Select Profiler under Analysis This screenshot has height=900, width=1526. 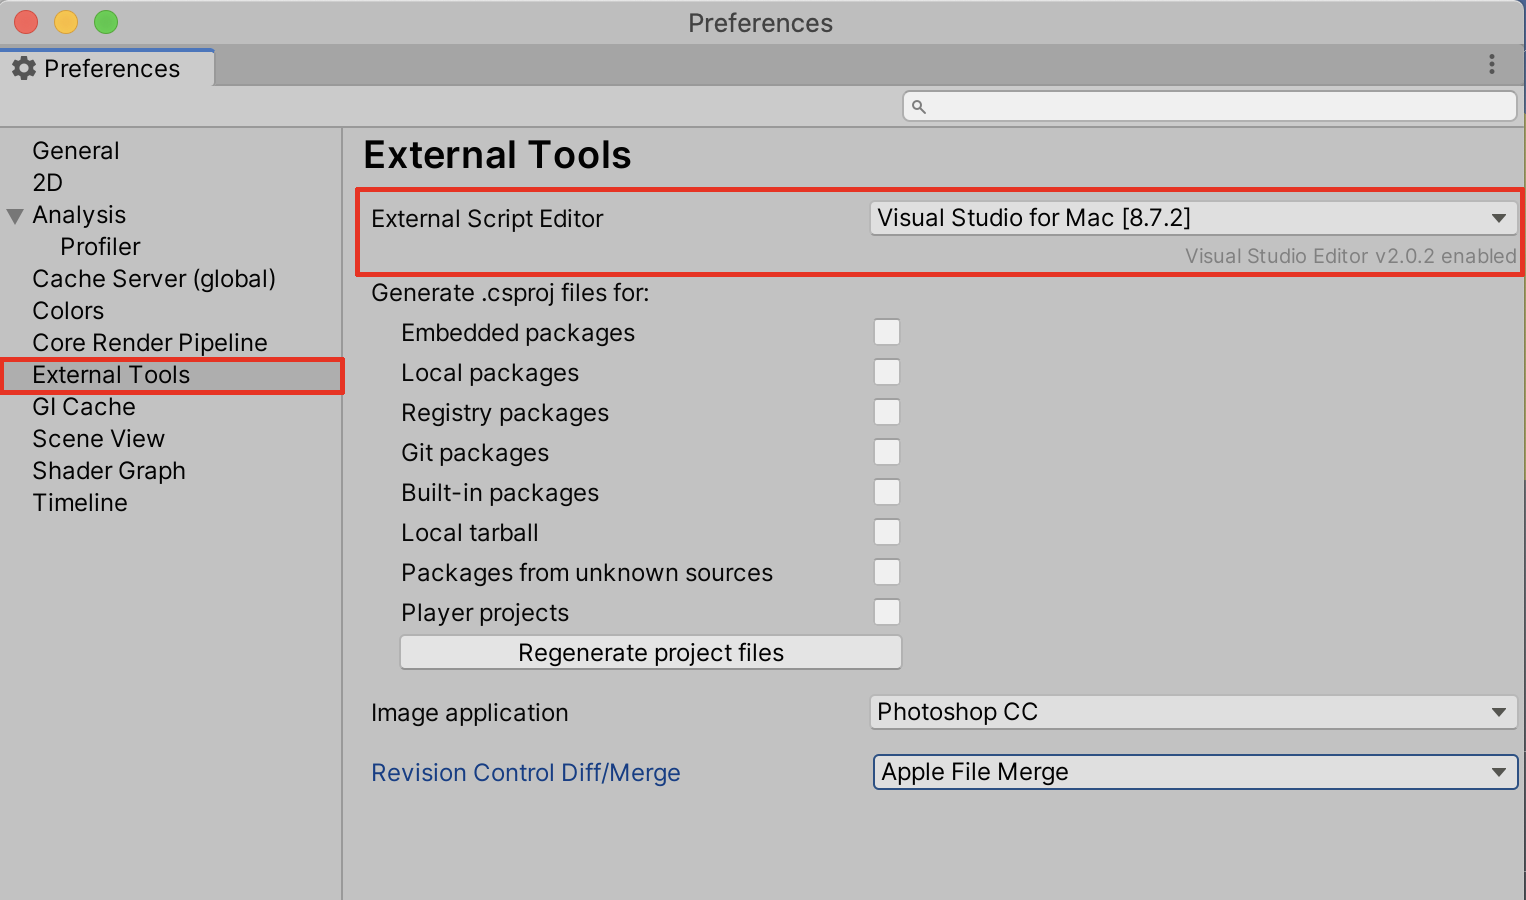tap(100, 247)
